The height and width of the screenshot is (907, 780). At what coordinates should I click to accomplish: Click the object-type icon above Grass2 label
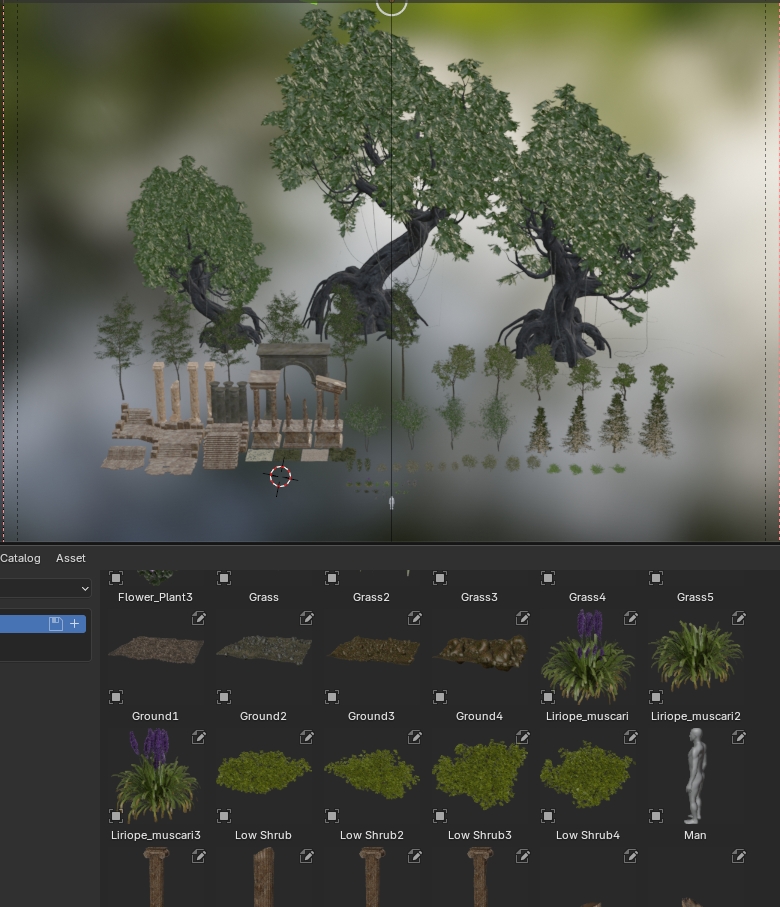(332, 577)
